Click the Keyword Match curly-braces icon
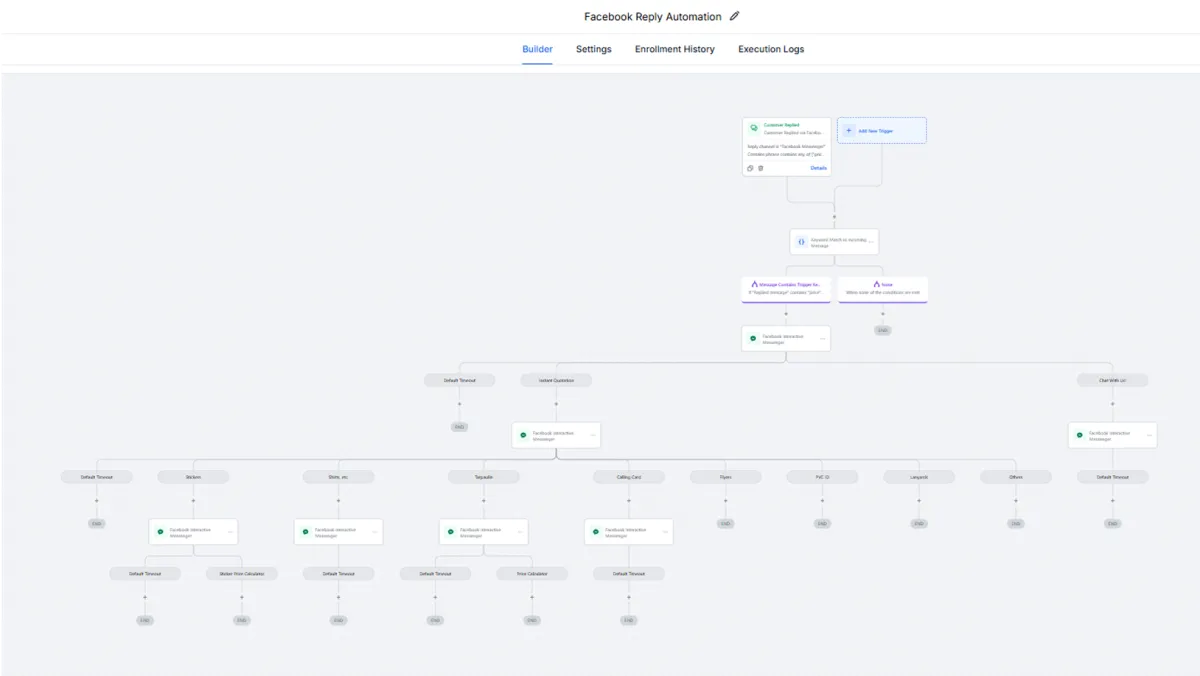Image resolution: width=1200 pixels, height=676 pixels. 801,242
